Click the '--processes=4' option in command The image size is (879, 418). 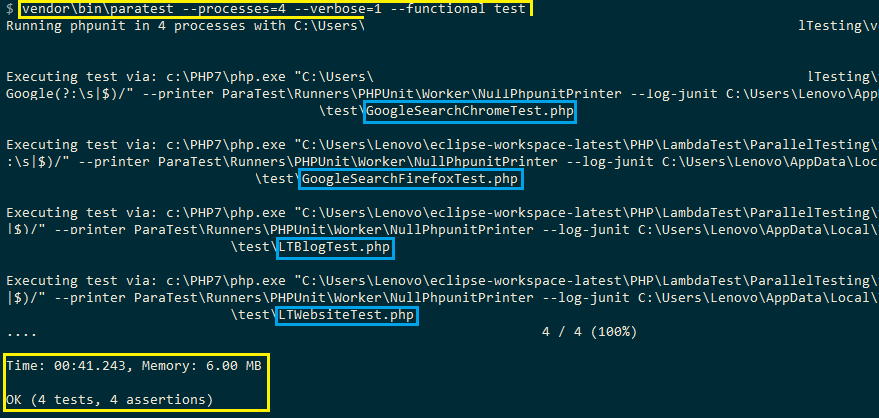click(x=234, y=9)
